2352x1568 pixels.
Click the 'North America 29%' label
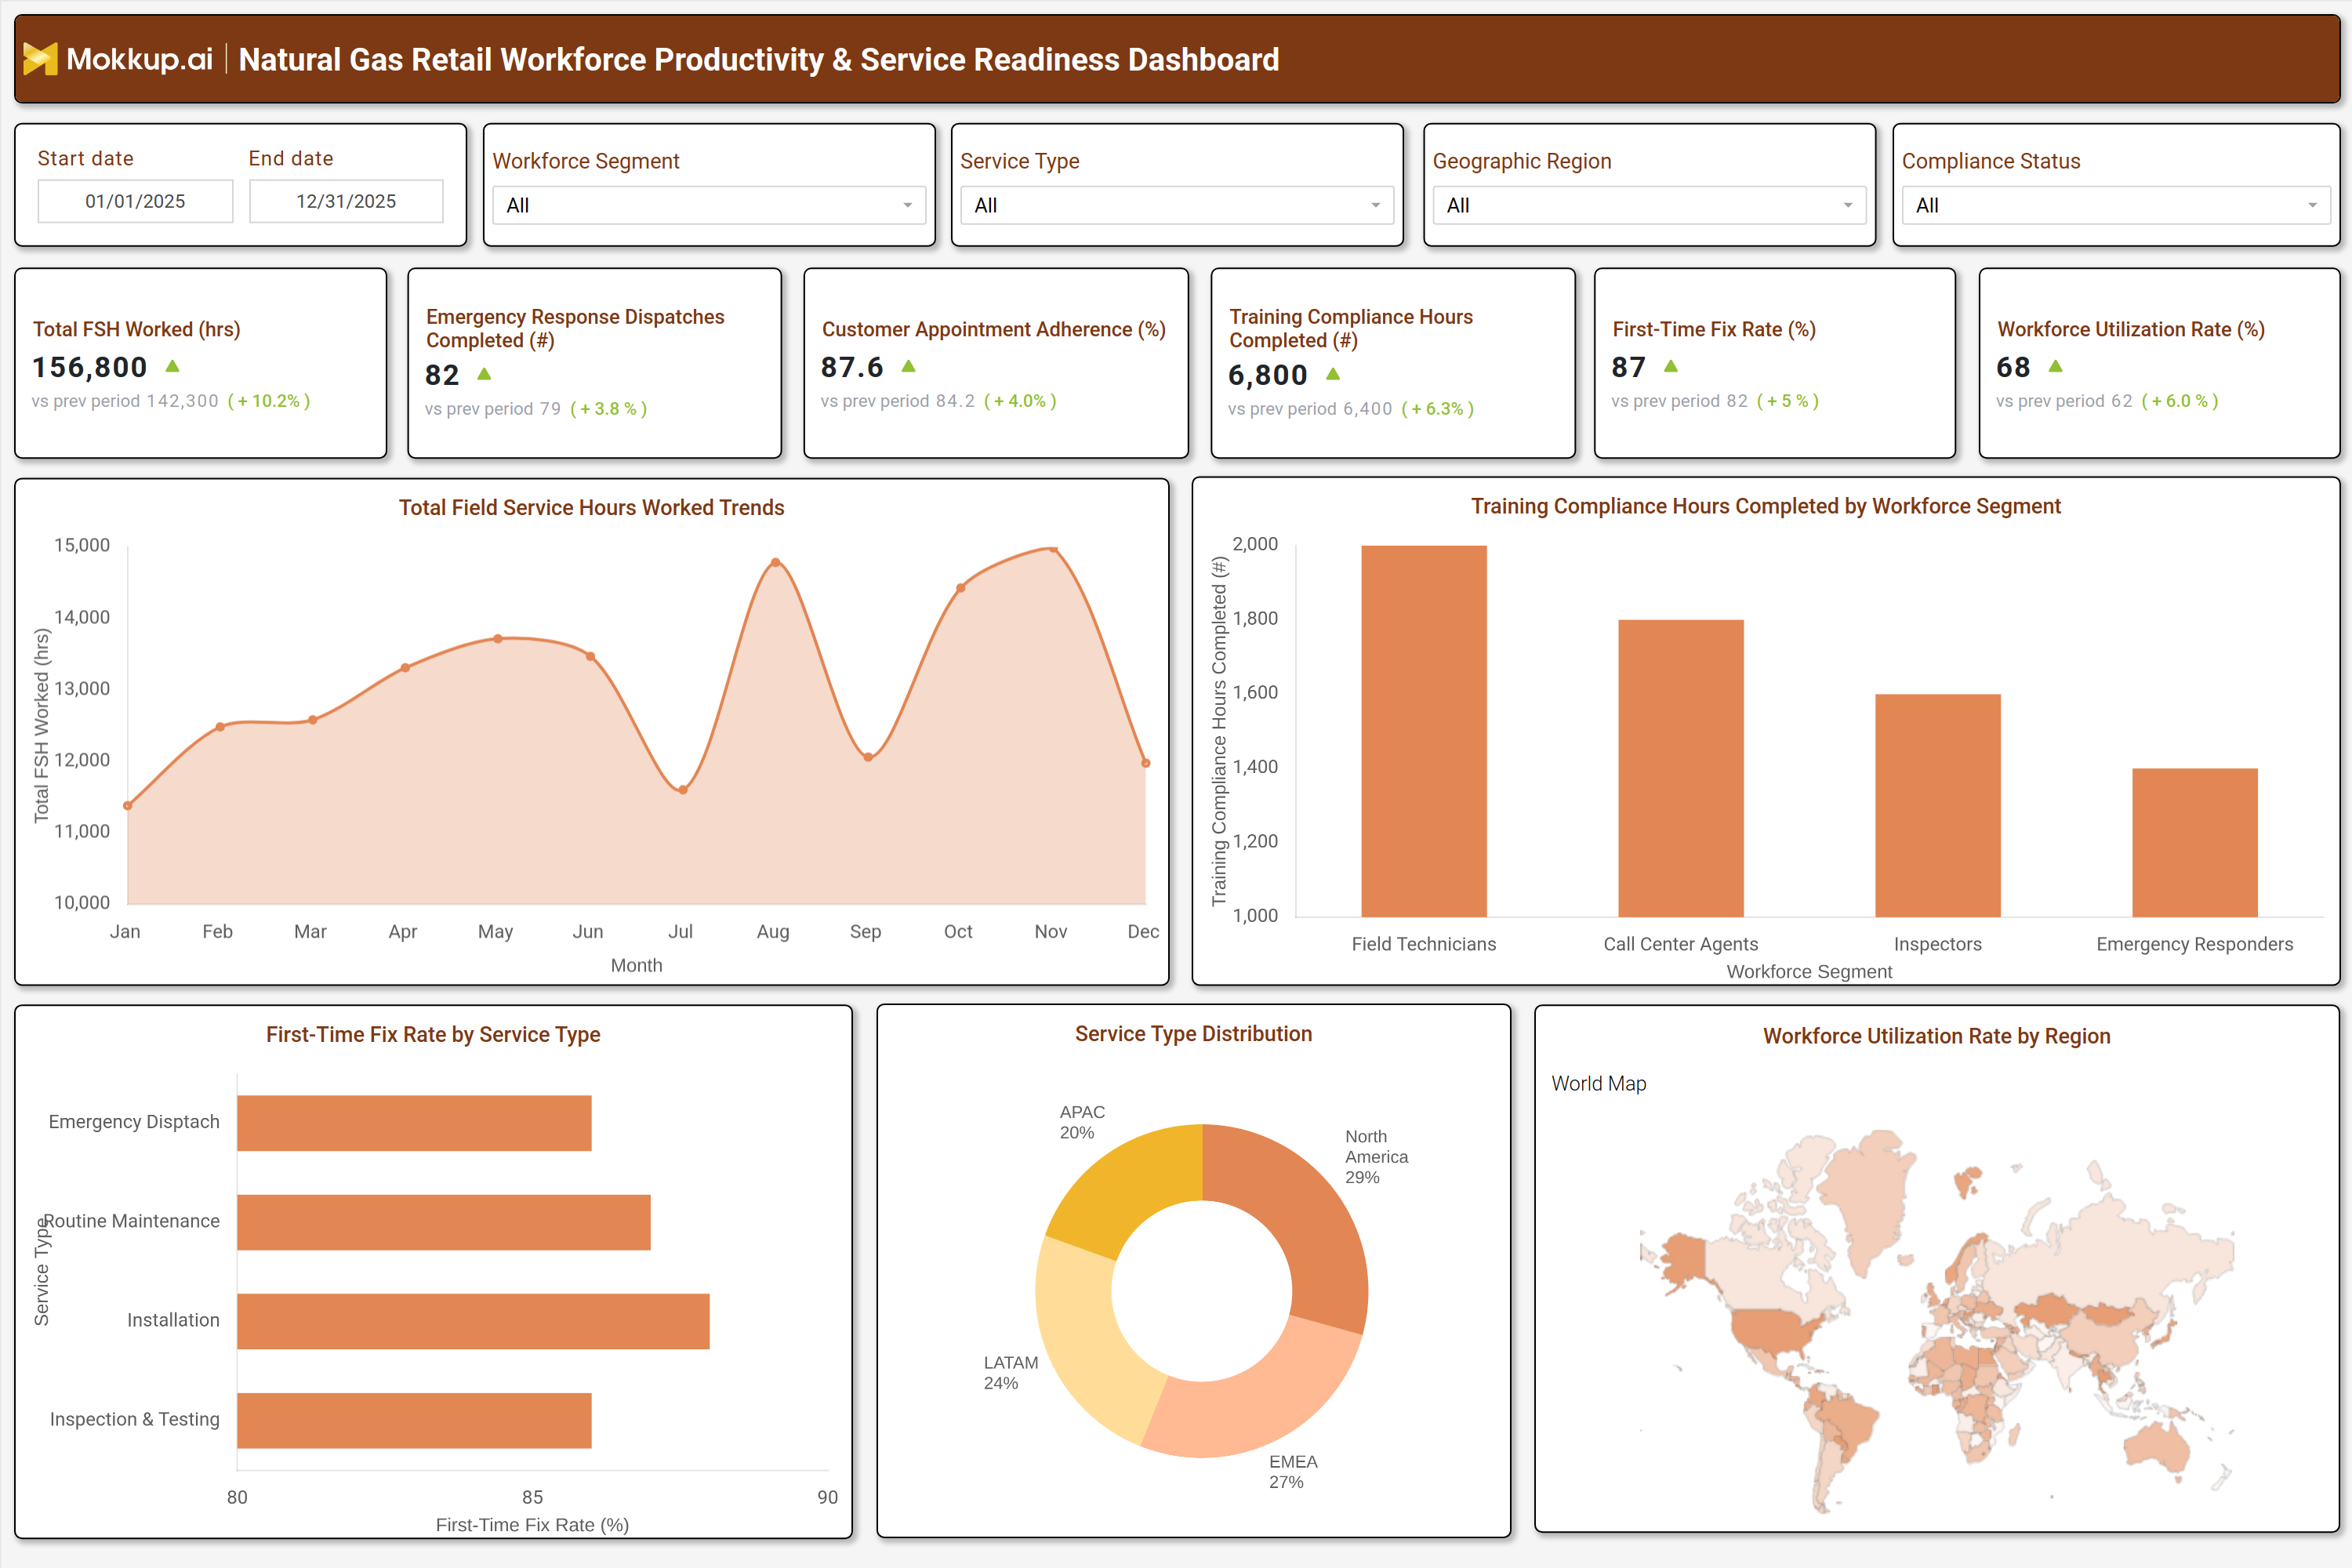pyautogui.click(x=1376, y=1156)
